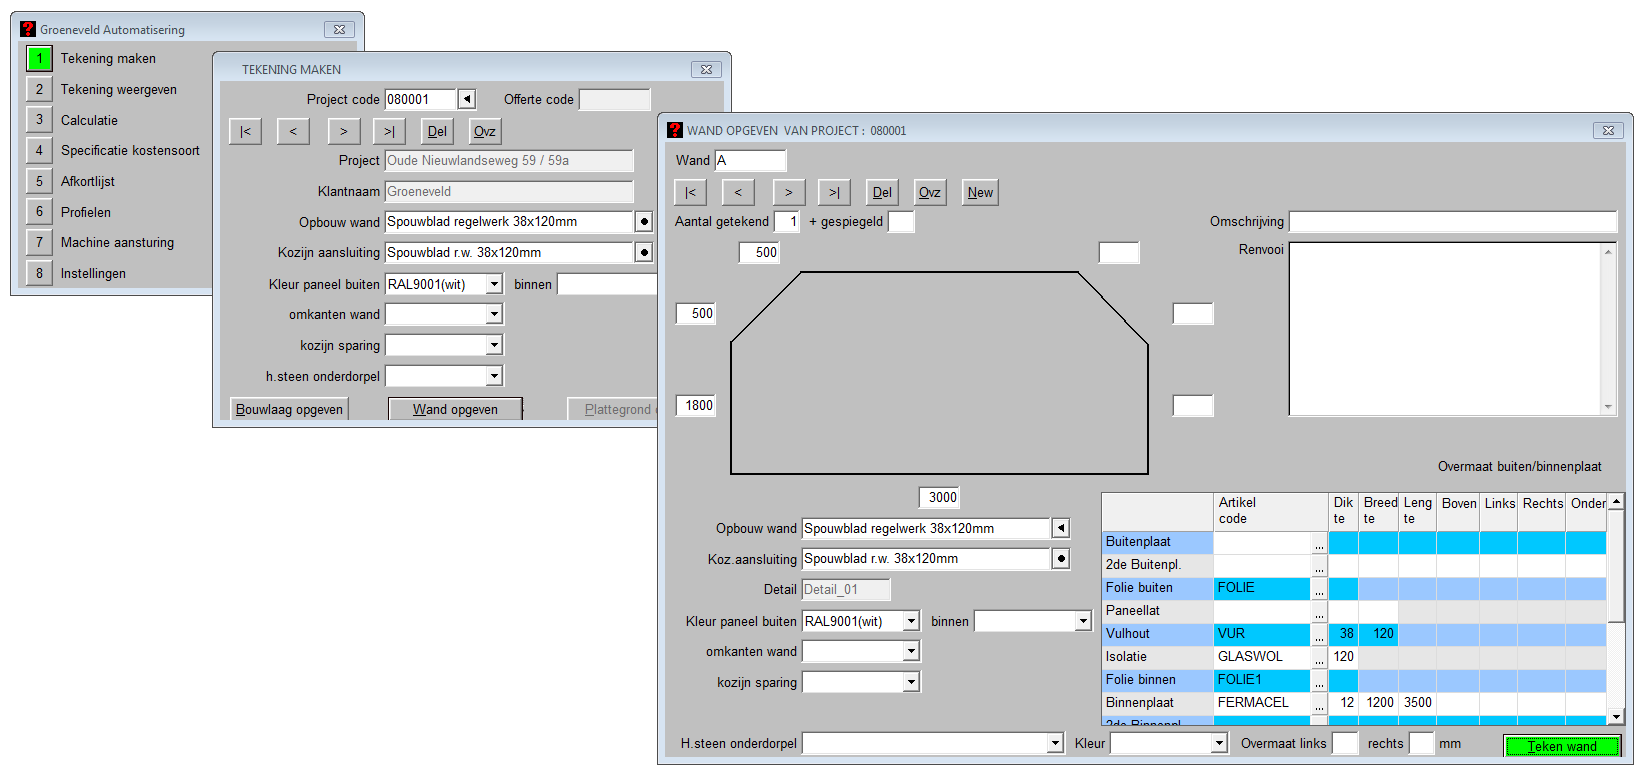Go to next wall record in Wand window
The image size is (1646, 782).
coord(788,193)
